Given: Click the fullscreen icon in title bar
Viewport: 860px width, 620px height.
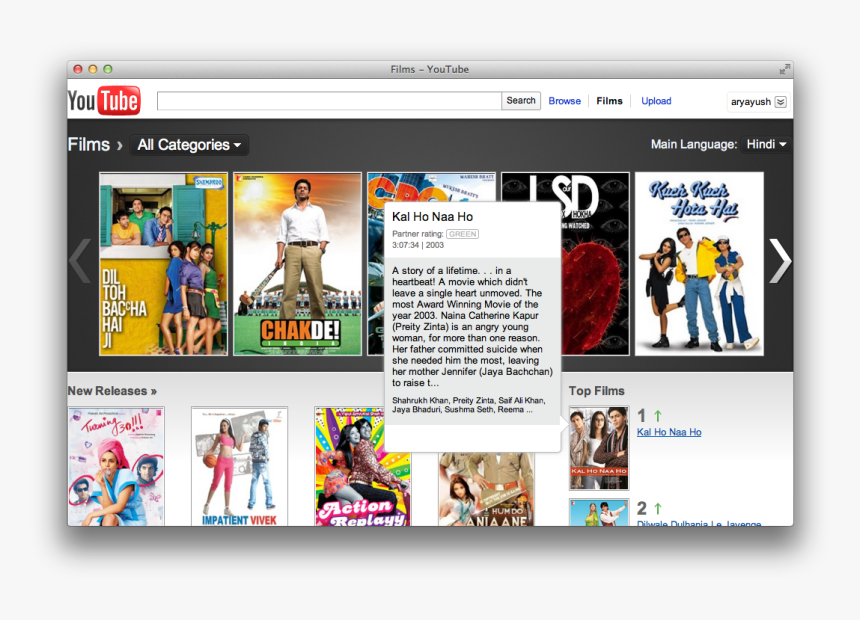Looking at the screenshot, I should 785,69.
